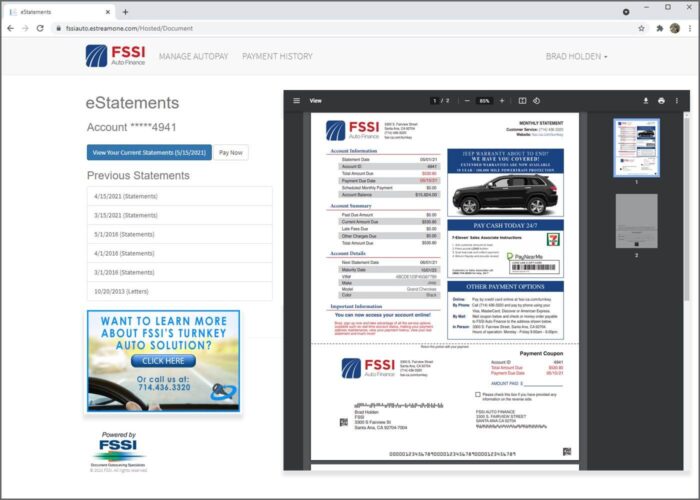Reload the eStatements page
This screenshot has height=500, width=700.
point(40,28)
